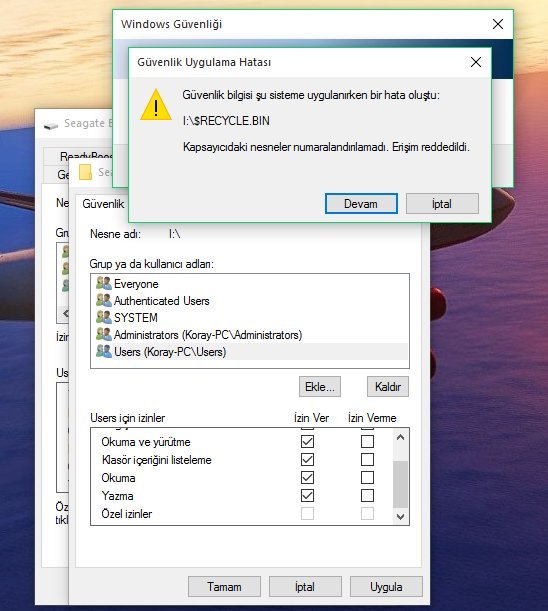
Task: Uncheck İzin Ver for Okuma ve yürütme
Action: click(x=307, y=441)
